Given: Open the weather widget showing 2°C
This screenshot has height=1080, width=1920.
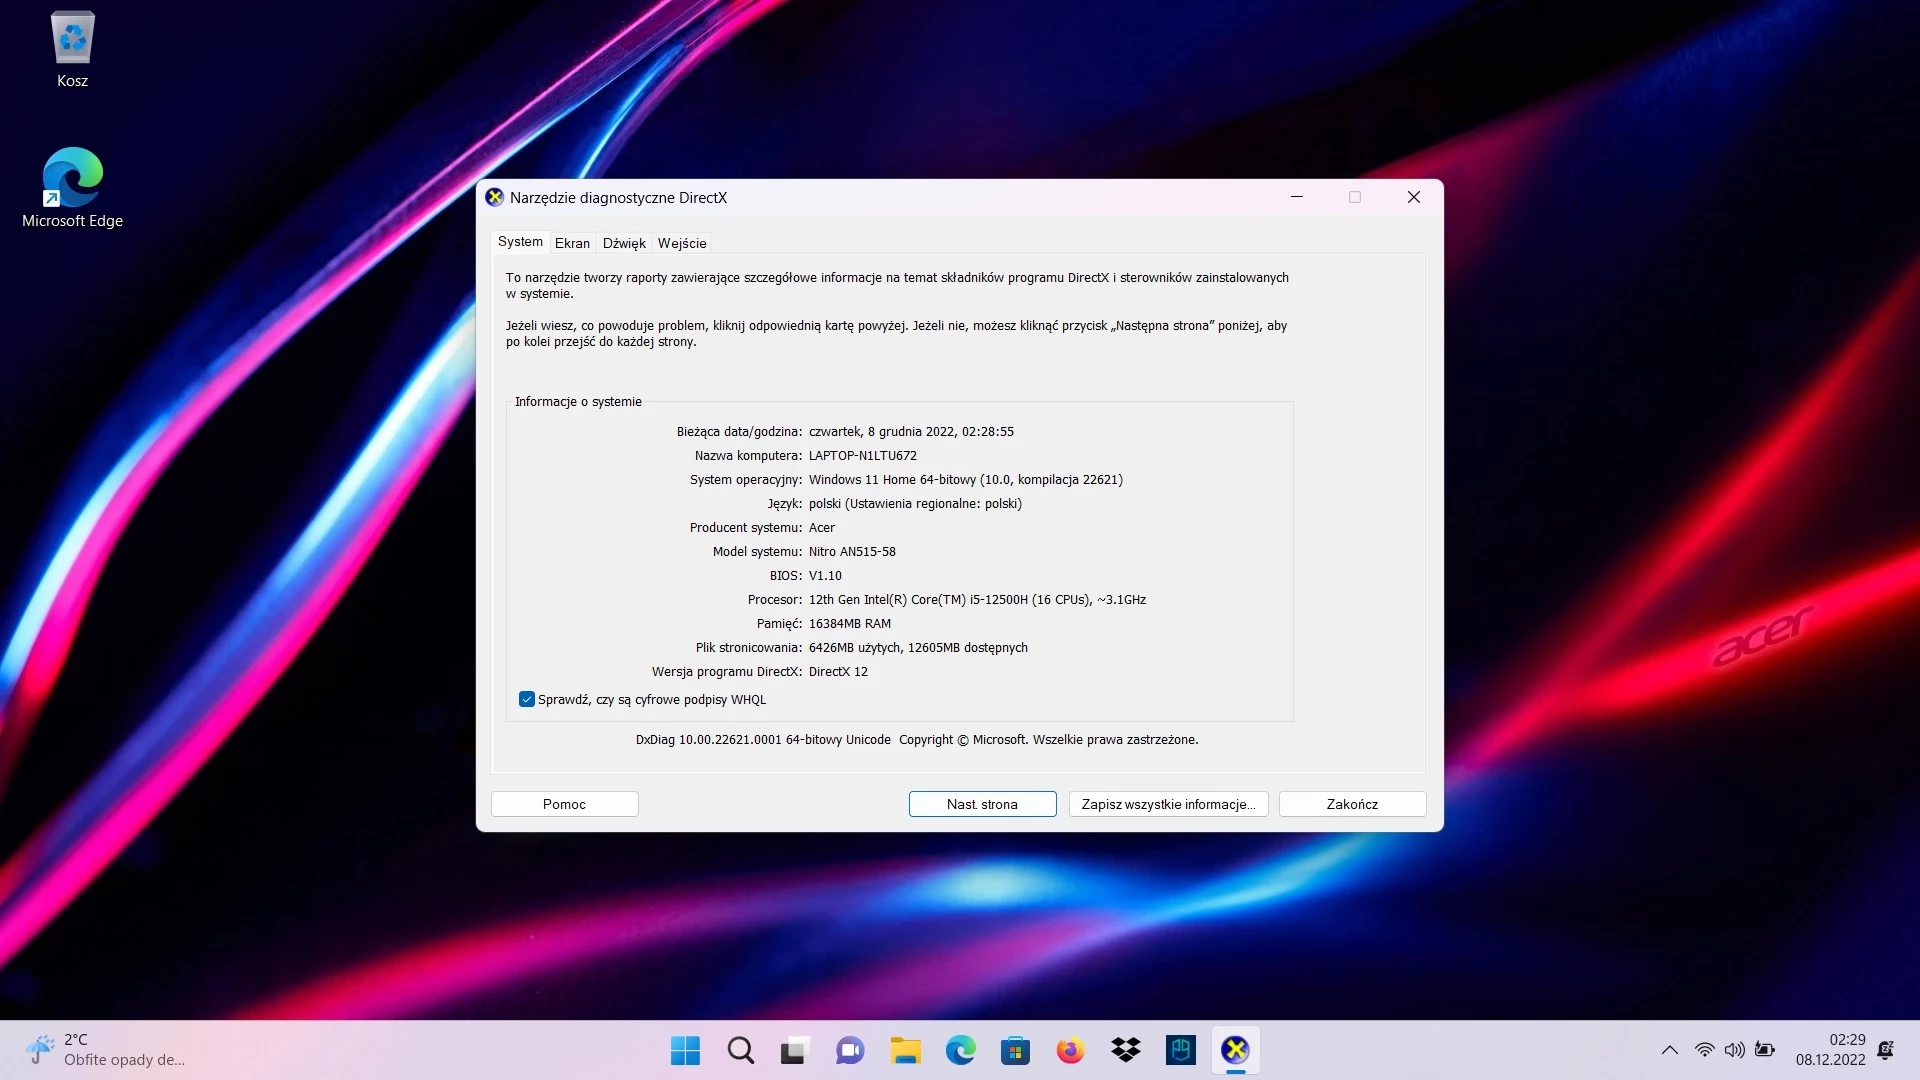Looking at the screenshot, I should [106, 1050].
